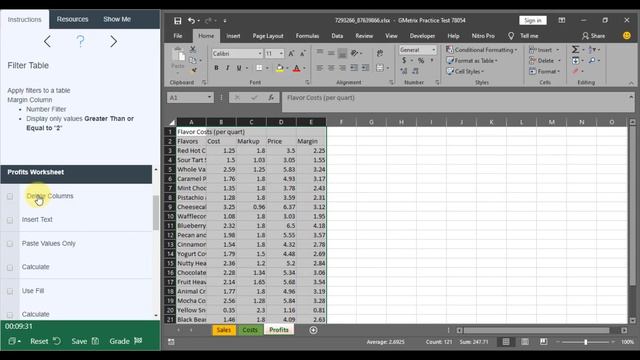Image resolution: width=640 pixels, height=360 pixels.
Task: Go to previous instruction arrow
Action: [47, 41]
